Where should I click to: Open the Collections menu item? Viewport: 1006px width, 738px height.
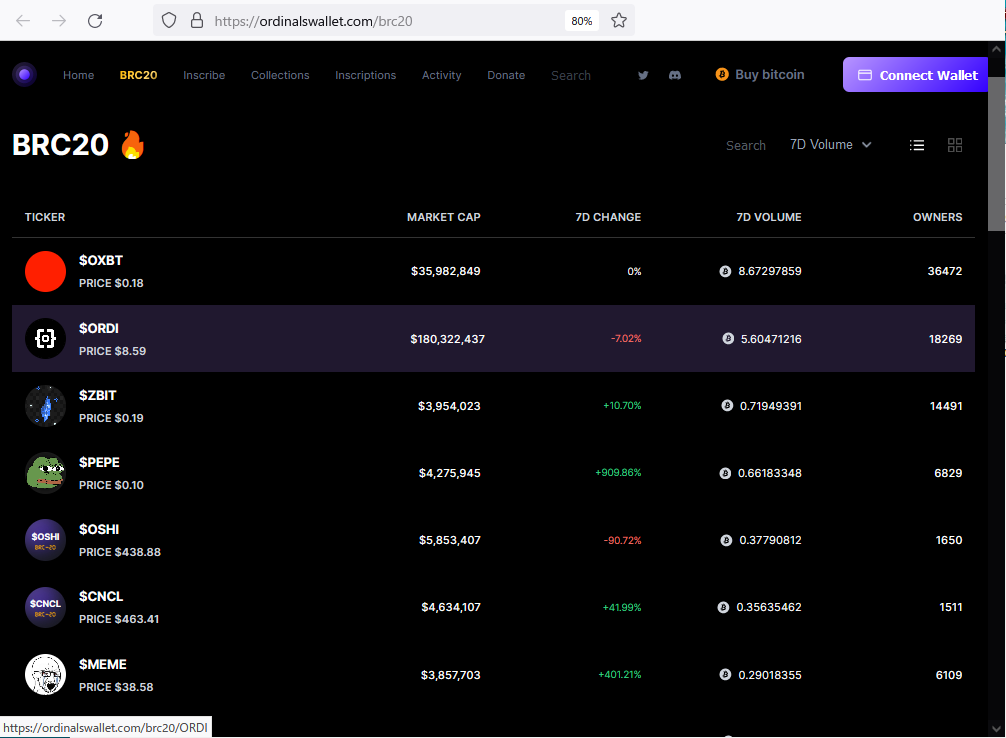[x=280, y=75]
